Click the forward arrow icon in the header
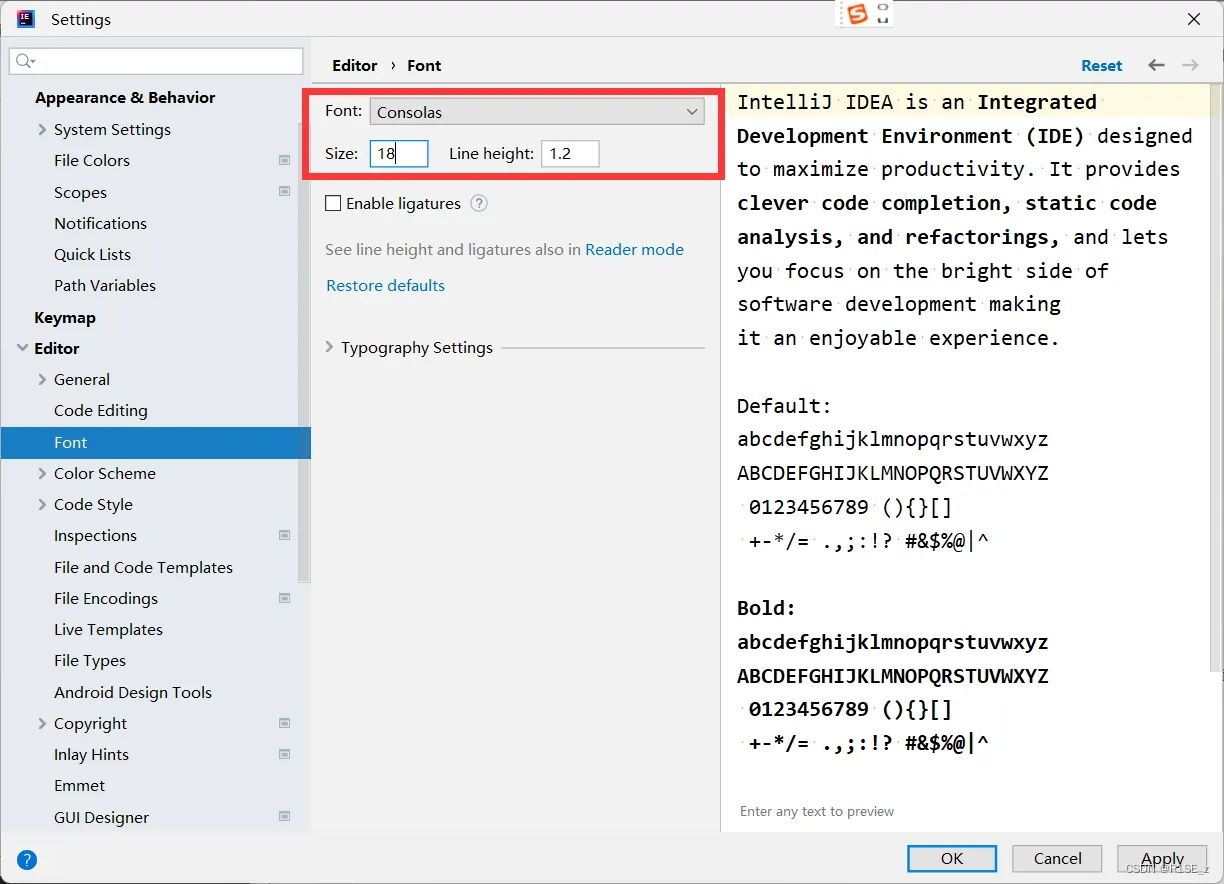The image size is (1224, 884). [1190, 65]
